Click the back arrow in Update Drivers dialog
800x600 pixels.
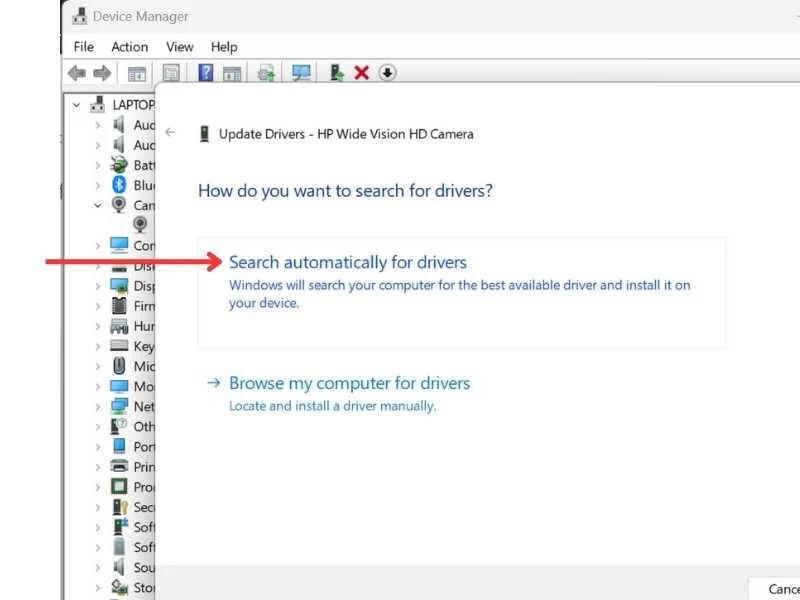coord(170,133)
